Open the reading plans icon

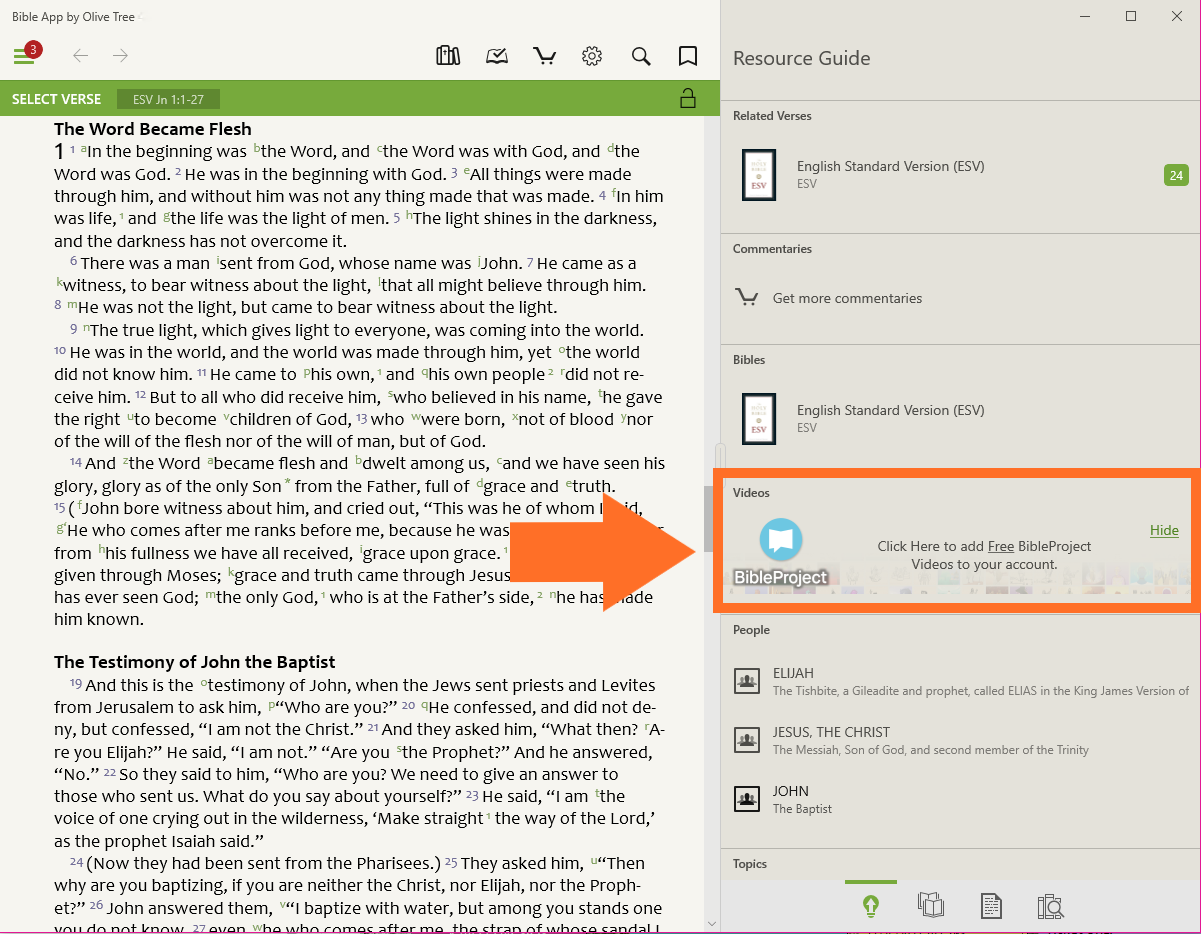click(x=497, y=56)
